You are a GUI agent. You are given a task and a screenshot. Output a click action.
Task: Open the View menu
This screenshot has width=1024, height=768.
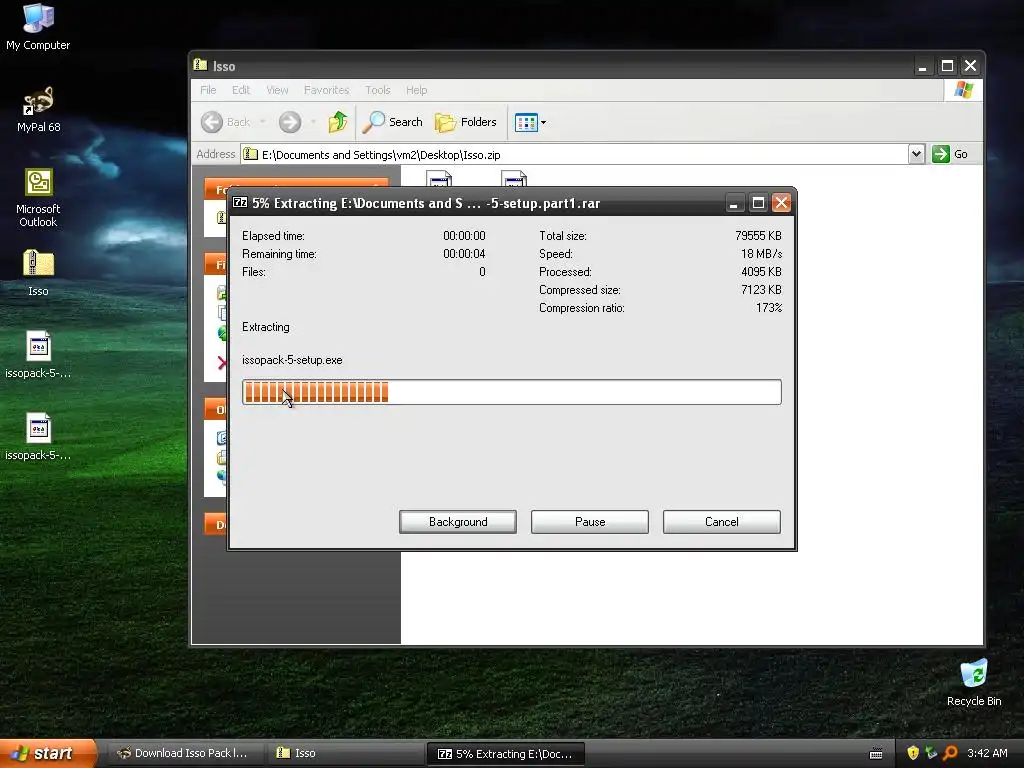coord(277,90)
